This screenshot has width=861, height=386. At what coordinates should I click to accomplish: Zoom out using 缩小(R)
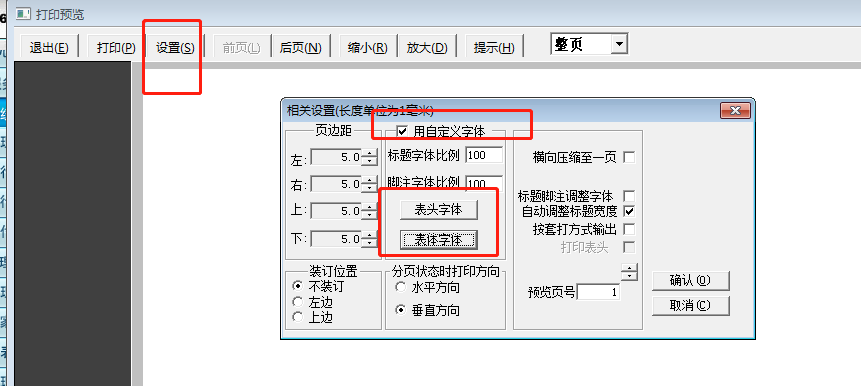pyautogui.click(x=367, y=47)
